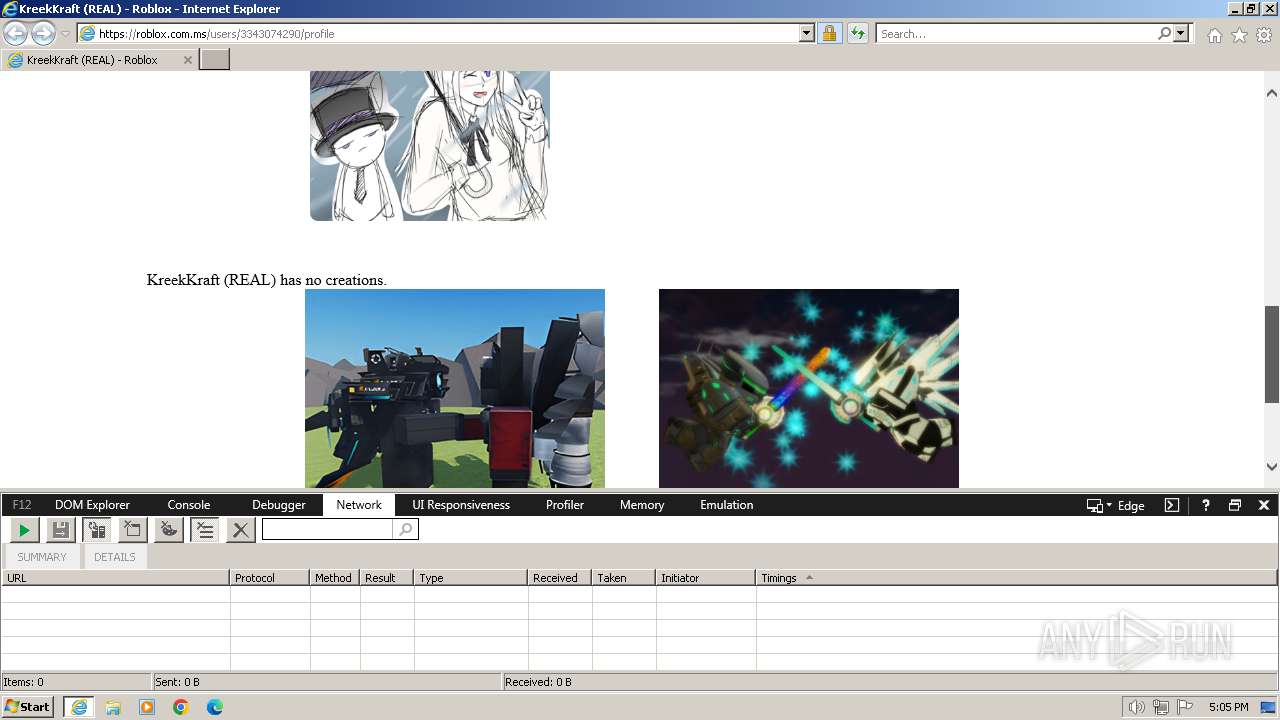Start network traffic capturing with green play button
Viewport: 1280px width, 720px height.
(25, 530)
